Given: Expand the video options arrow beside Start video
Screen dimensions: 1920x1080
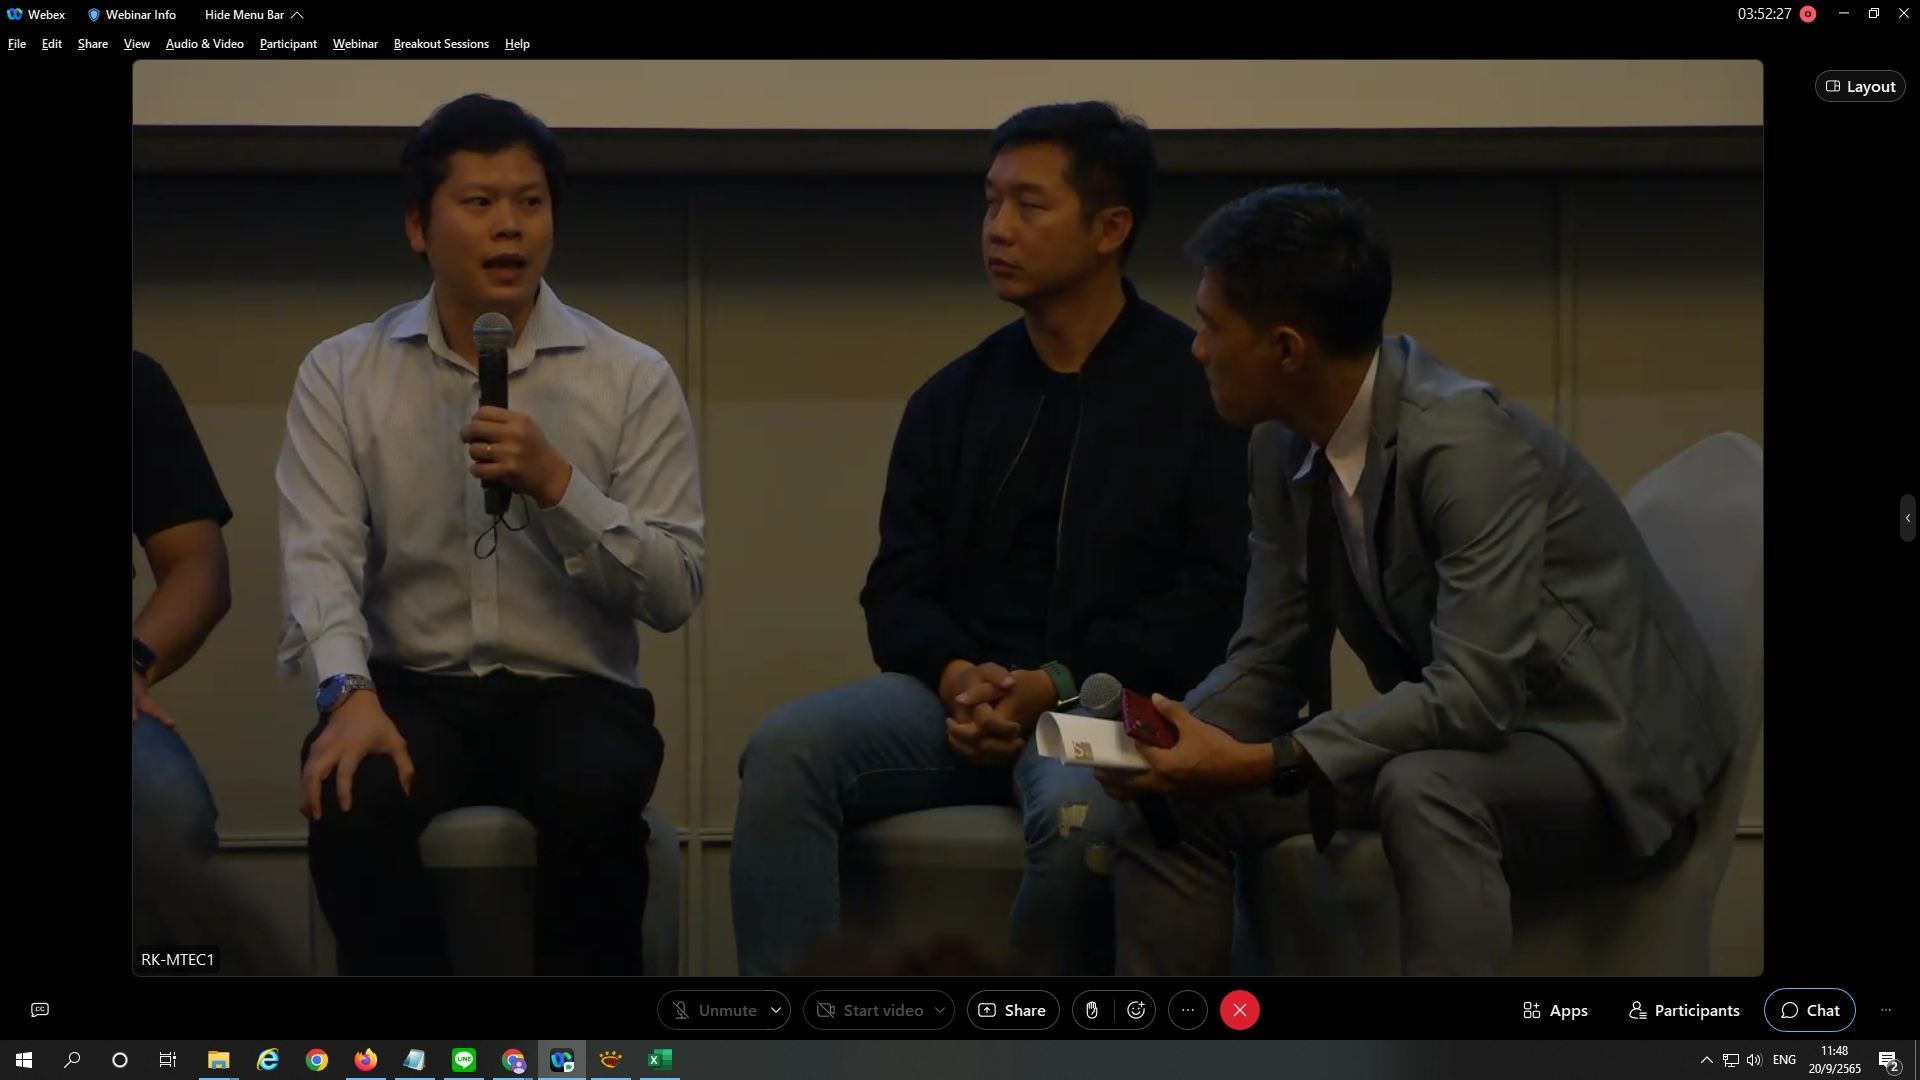Looking at the screenshot, I should [940, 1010].
